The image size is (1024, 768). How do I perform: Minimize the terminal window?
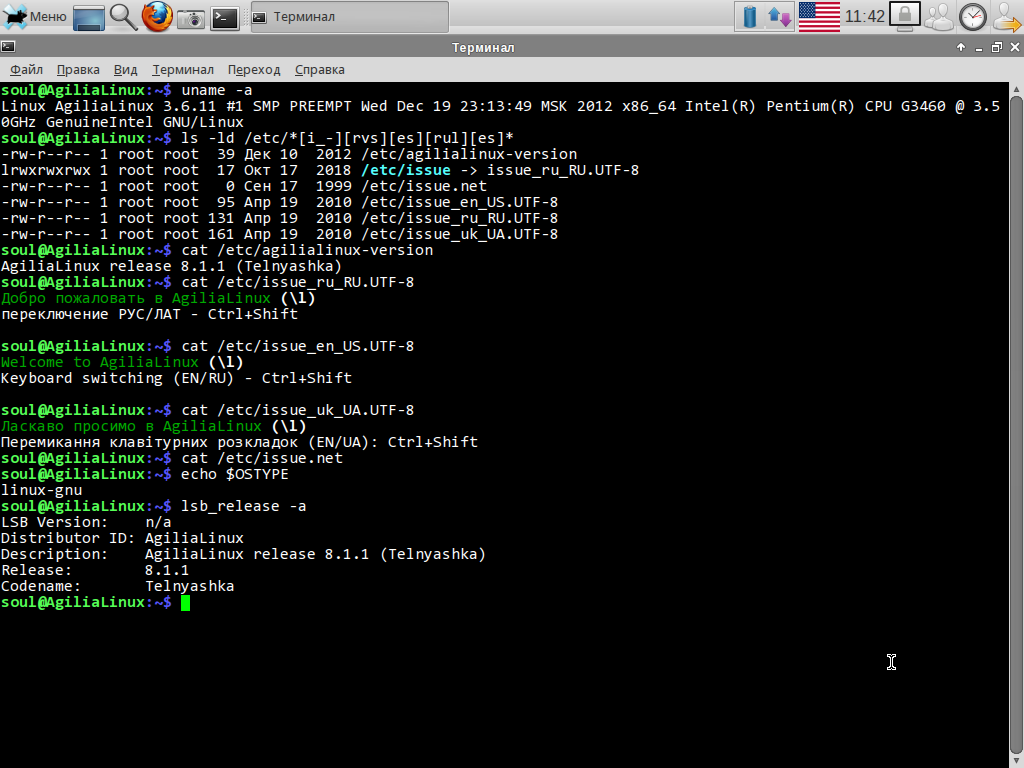tap(979, 48)
